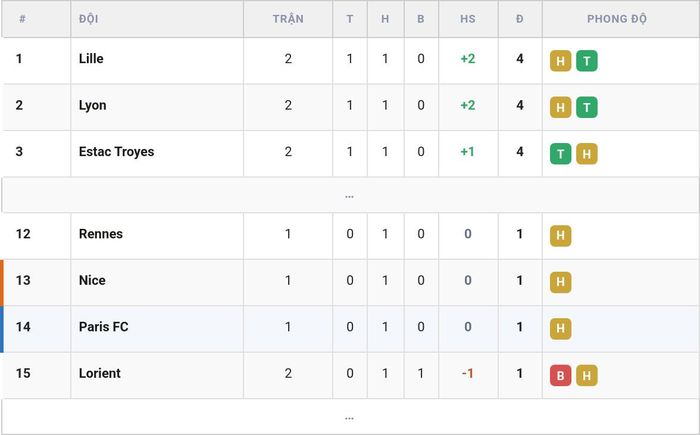
Task: Click Rennes' yellow H form badge
Action: point(560,236)
